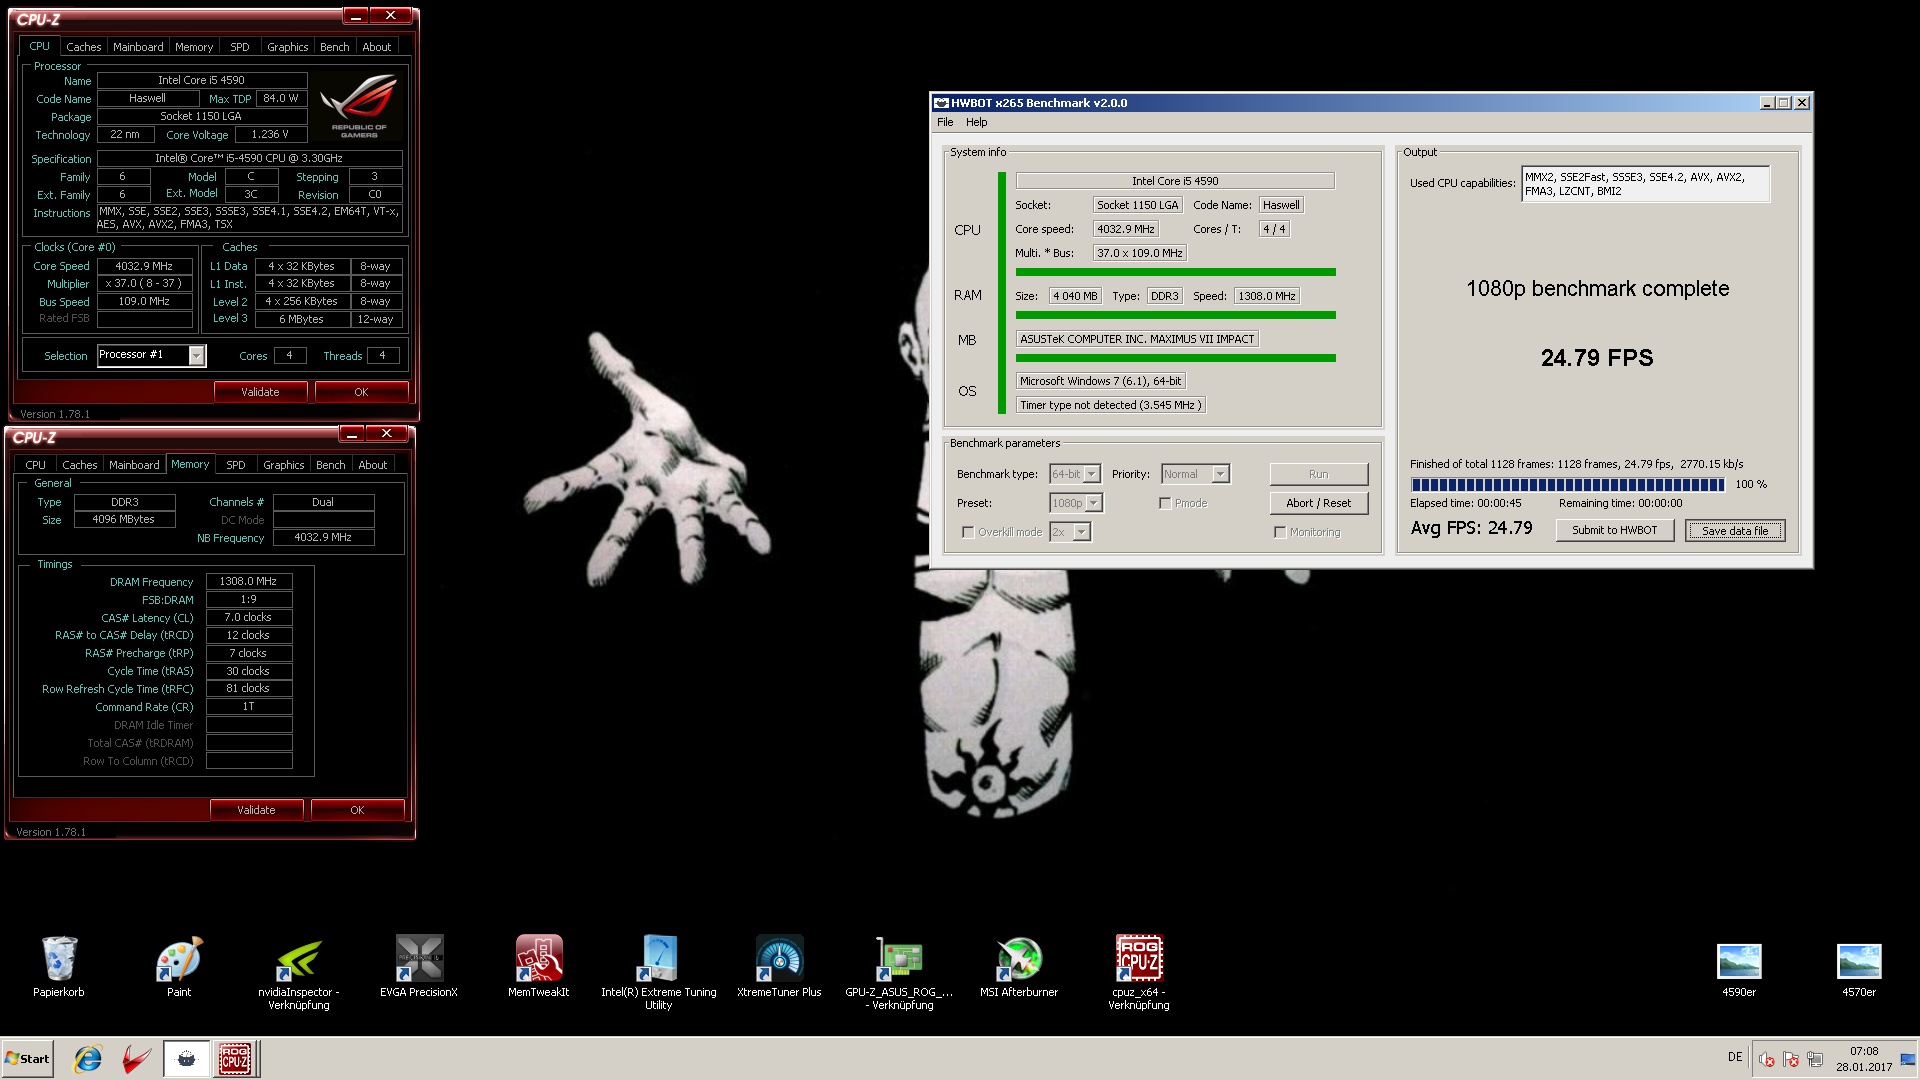
Task: Open the cpuz_x64 desktop shortcut
Action: [1139, 972]
